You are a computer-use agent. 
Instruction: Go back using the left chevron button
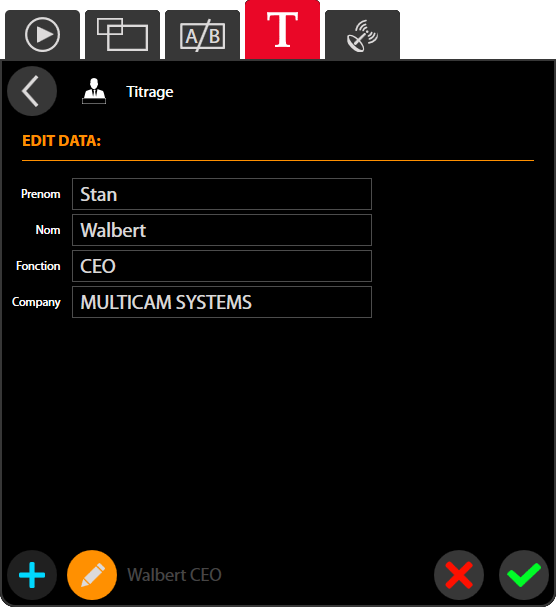(x=32, y=91)
